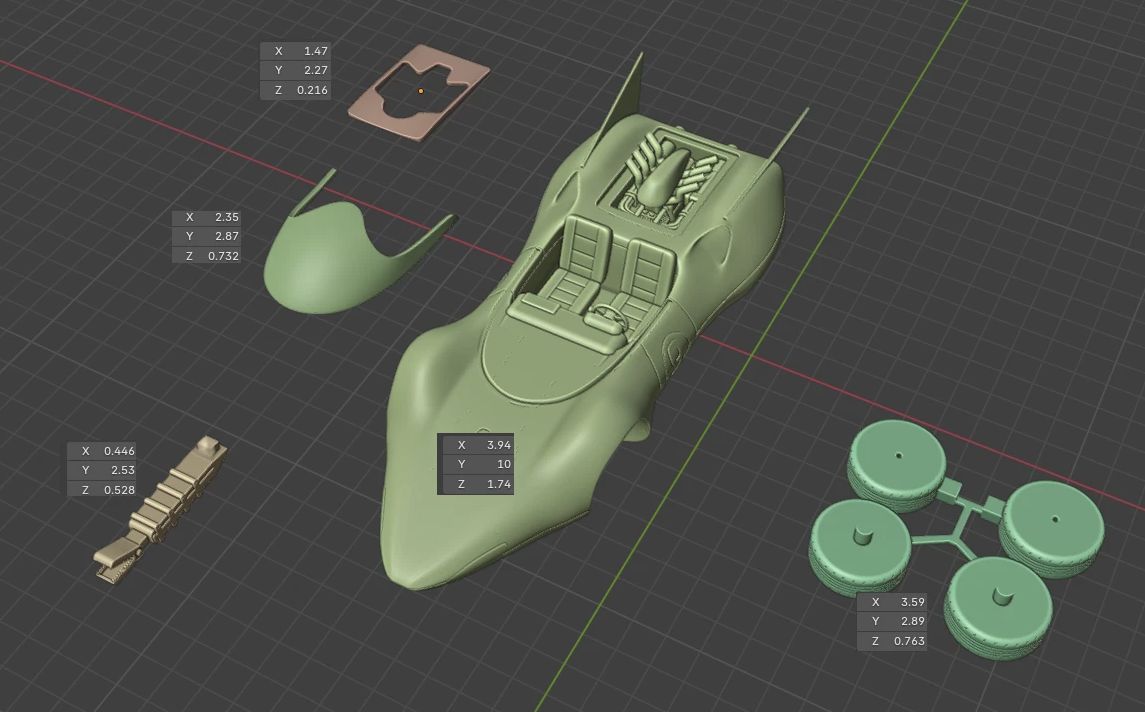Image resolution: width=1145 pixels, height=712 pixels.
Task: Click the steering wheel inside the car cockpit
Action: [x=609, y=318]
